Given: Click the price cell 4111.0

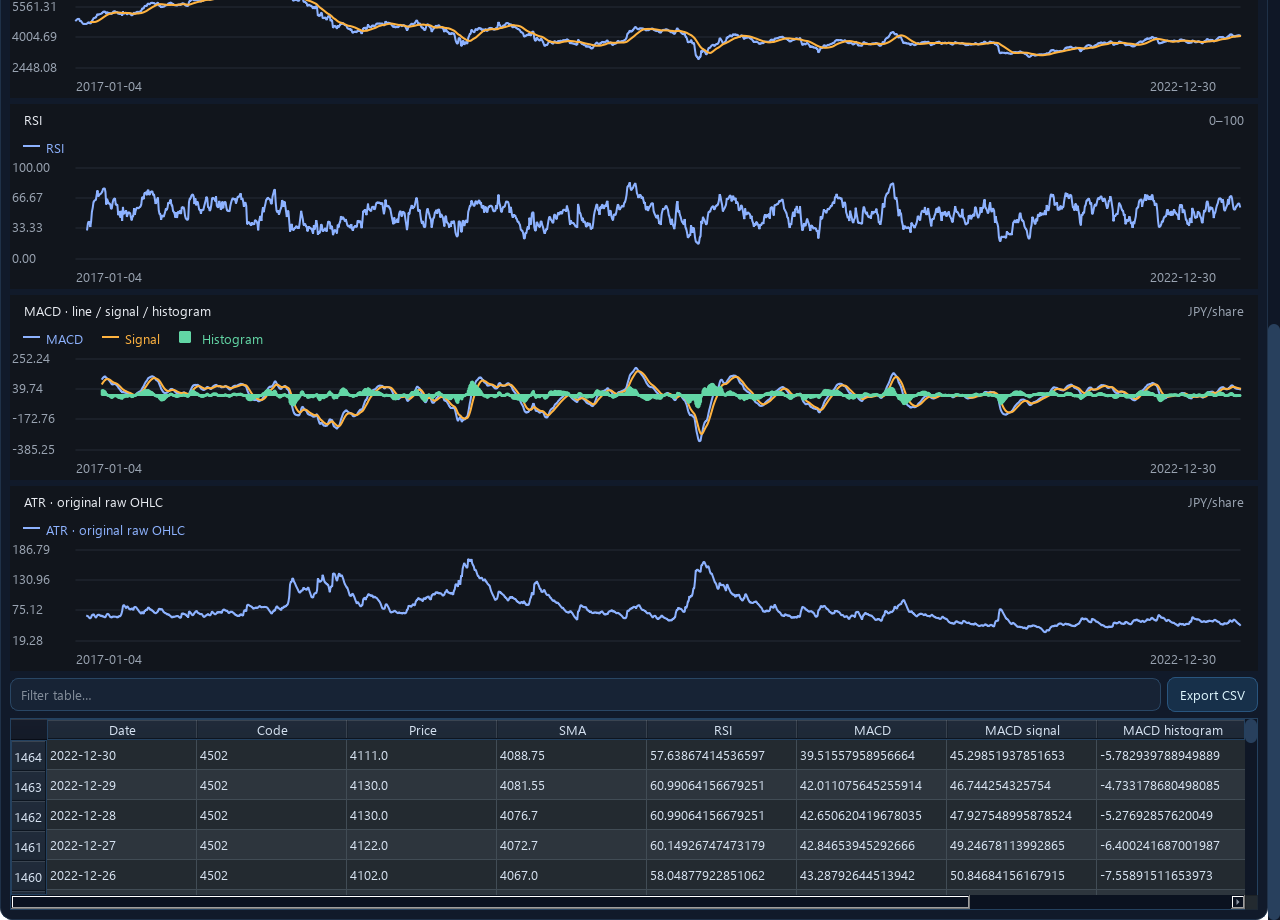Looking at the screenshot, I should (x=422, y=755).
